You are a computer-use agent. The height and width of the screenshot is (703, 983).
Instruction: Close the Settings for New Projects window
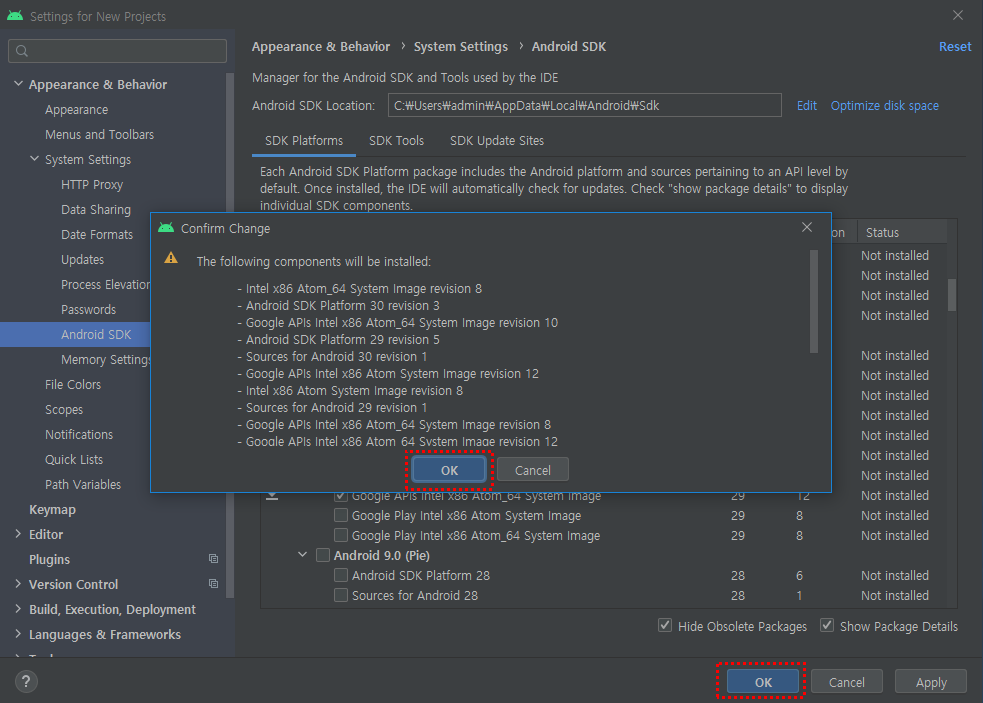[x=957, y=15]
